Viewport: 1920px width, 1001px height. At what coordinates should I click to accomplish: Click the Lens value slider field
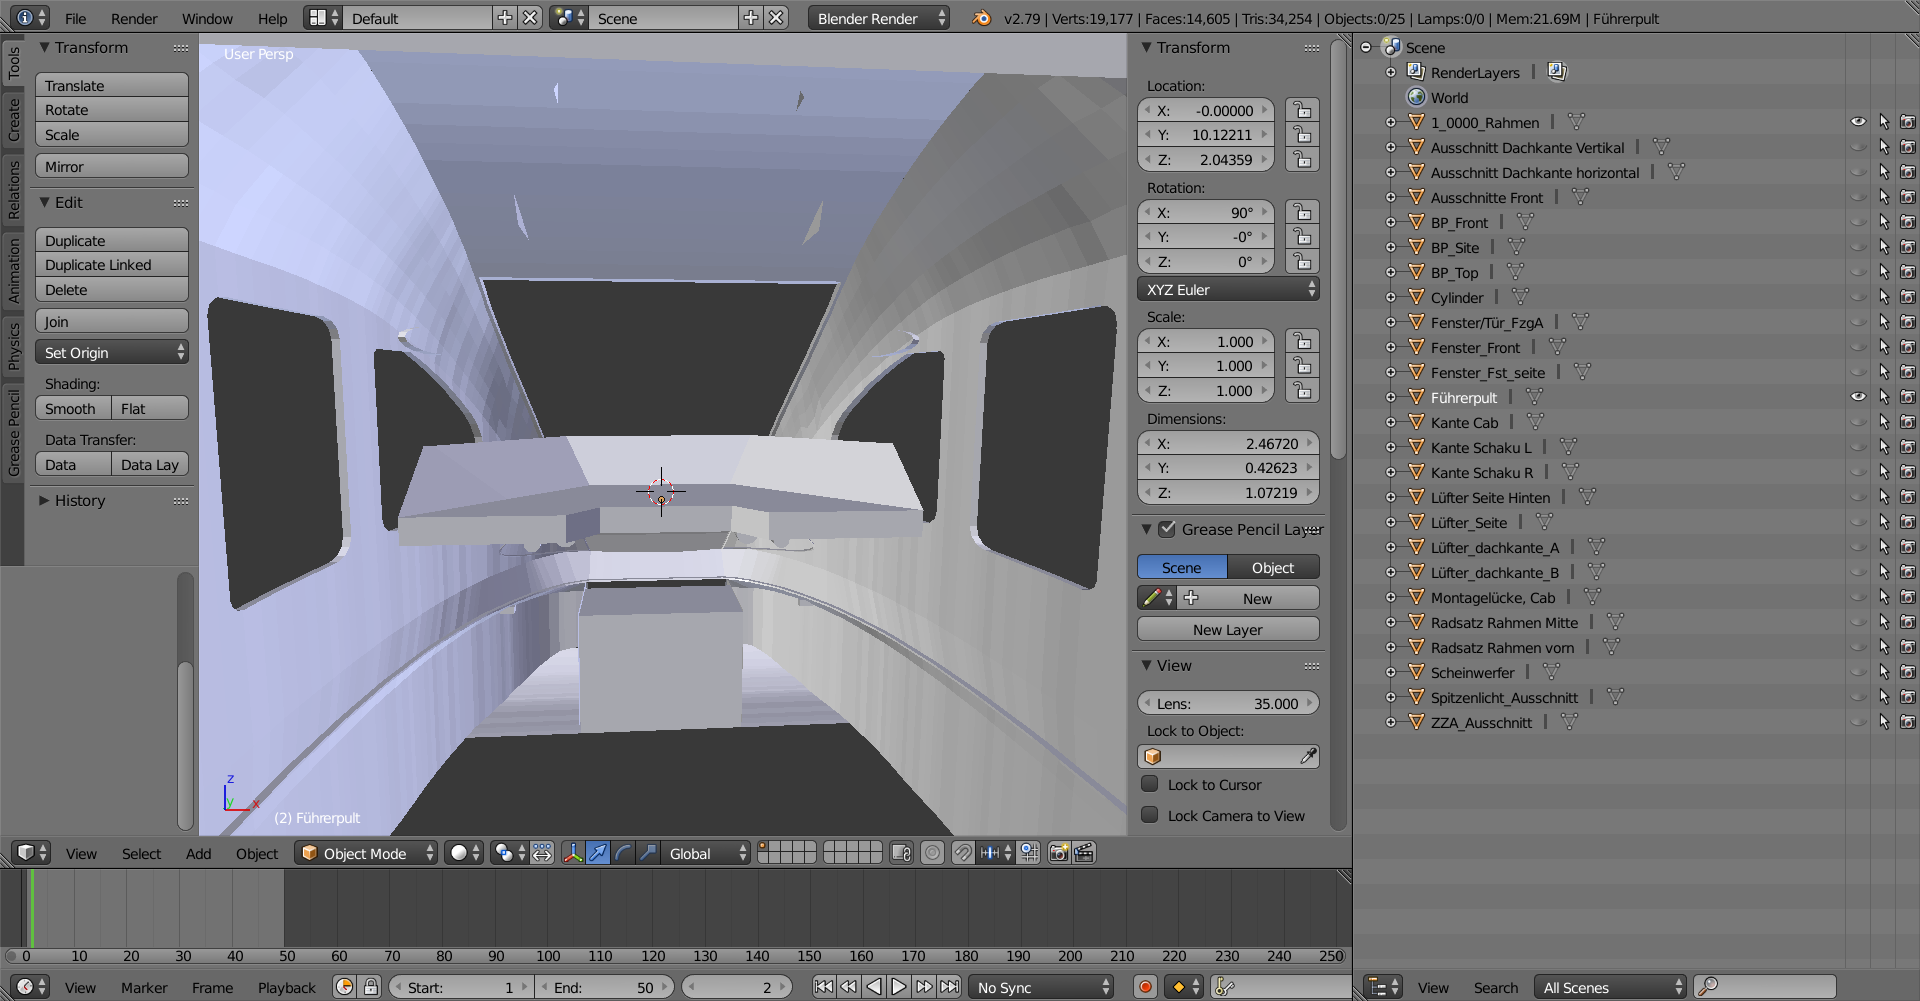click(1227, 704)
